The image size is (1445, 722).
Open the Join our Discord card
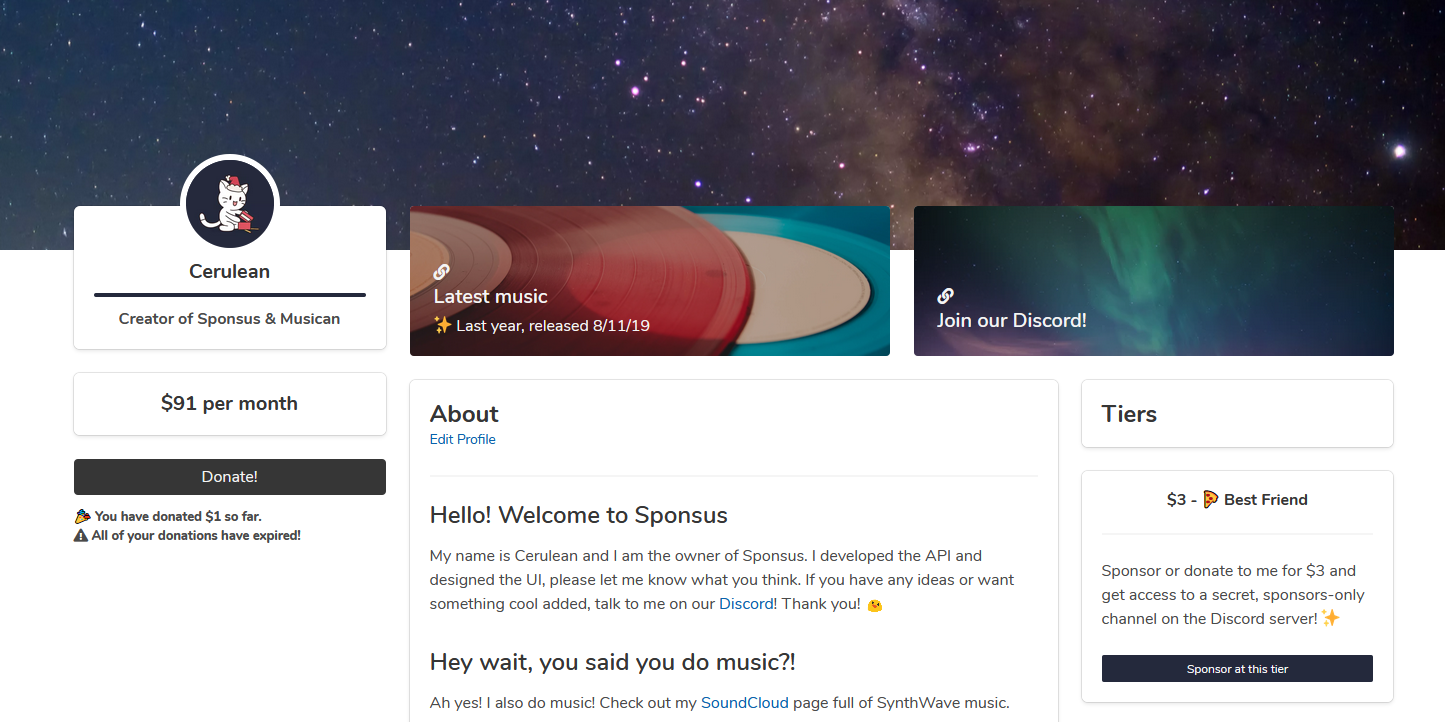pyautogui.click(x=1154, y=281)
